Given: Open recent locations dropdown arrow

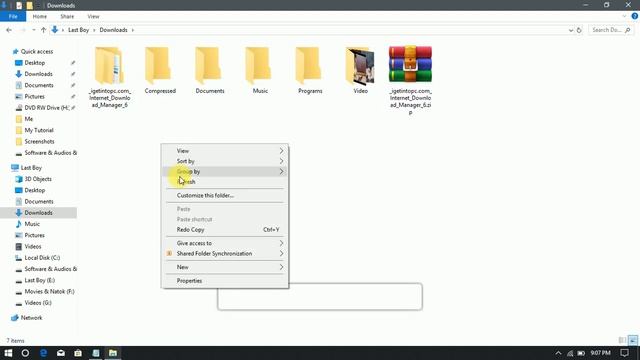Looking at the screenshot, I should click(33, 30).
